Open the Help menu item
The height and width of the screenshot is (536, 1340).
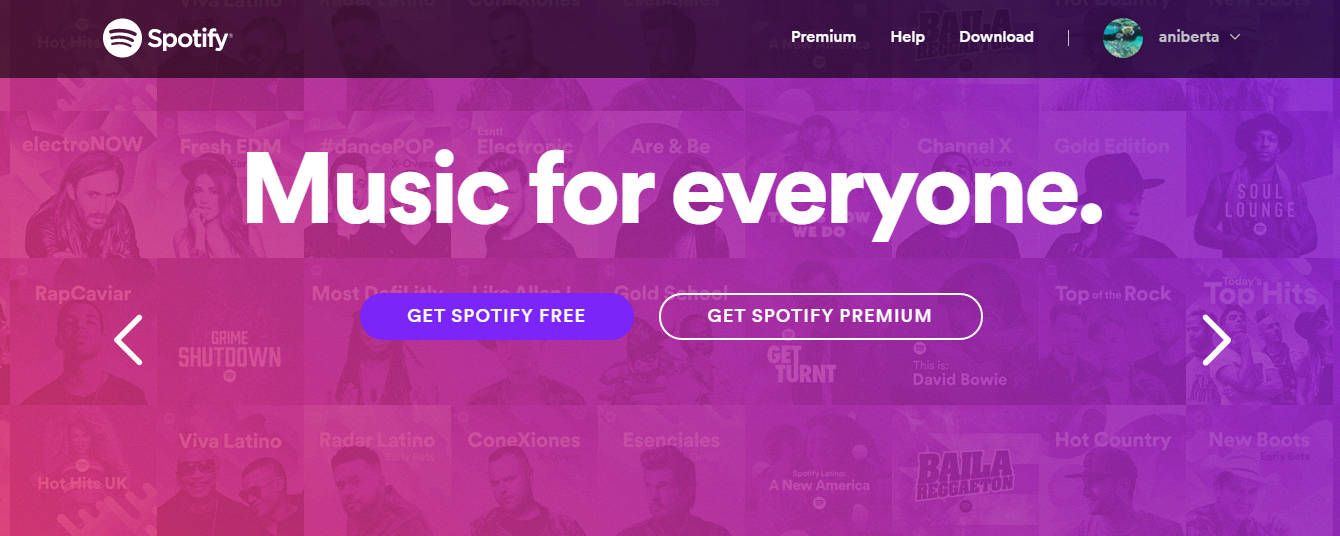tap(907, 37)
